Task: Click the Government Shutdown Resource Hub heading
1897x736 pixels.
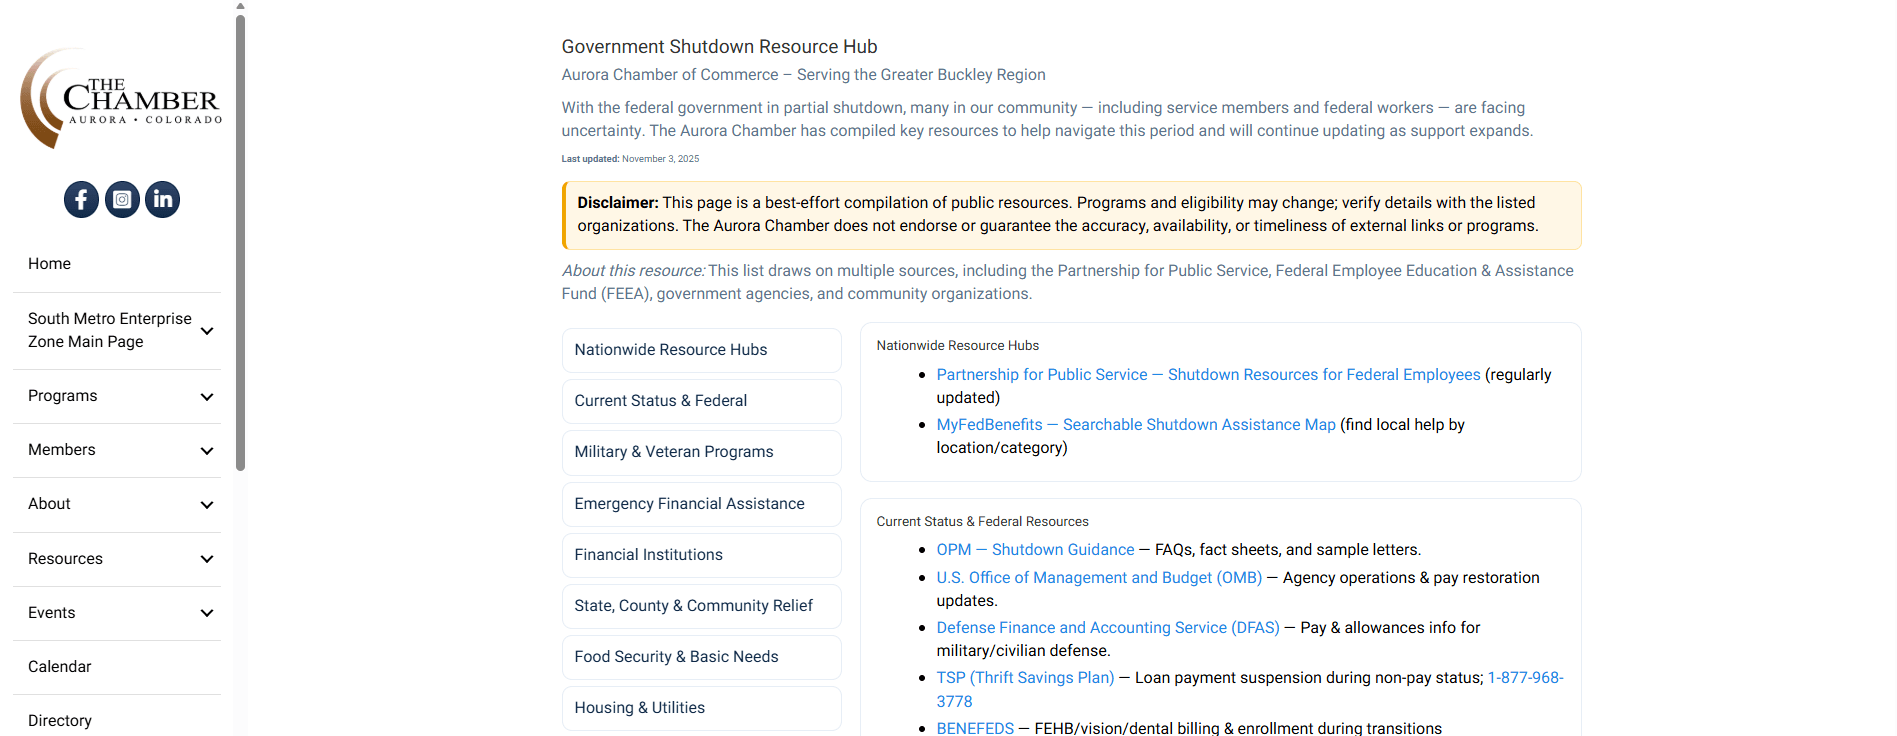Action: click(719, 47)
